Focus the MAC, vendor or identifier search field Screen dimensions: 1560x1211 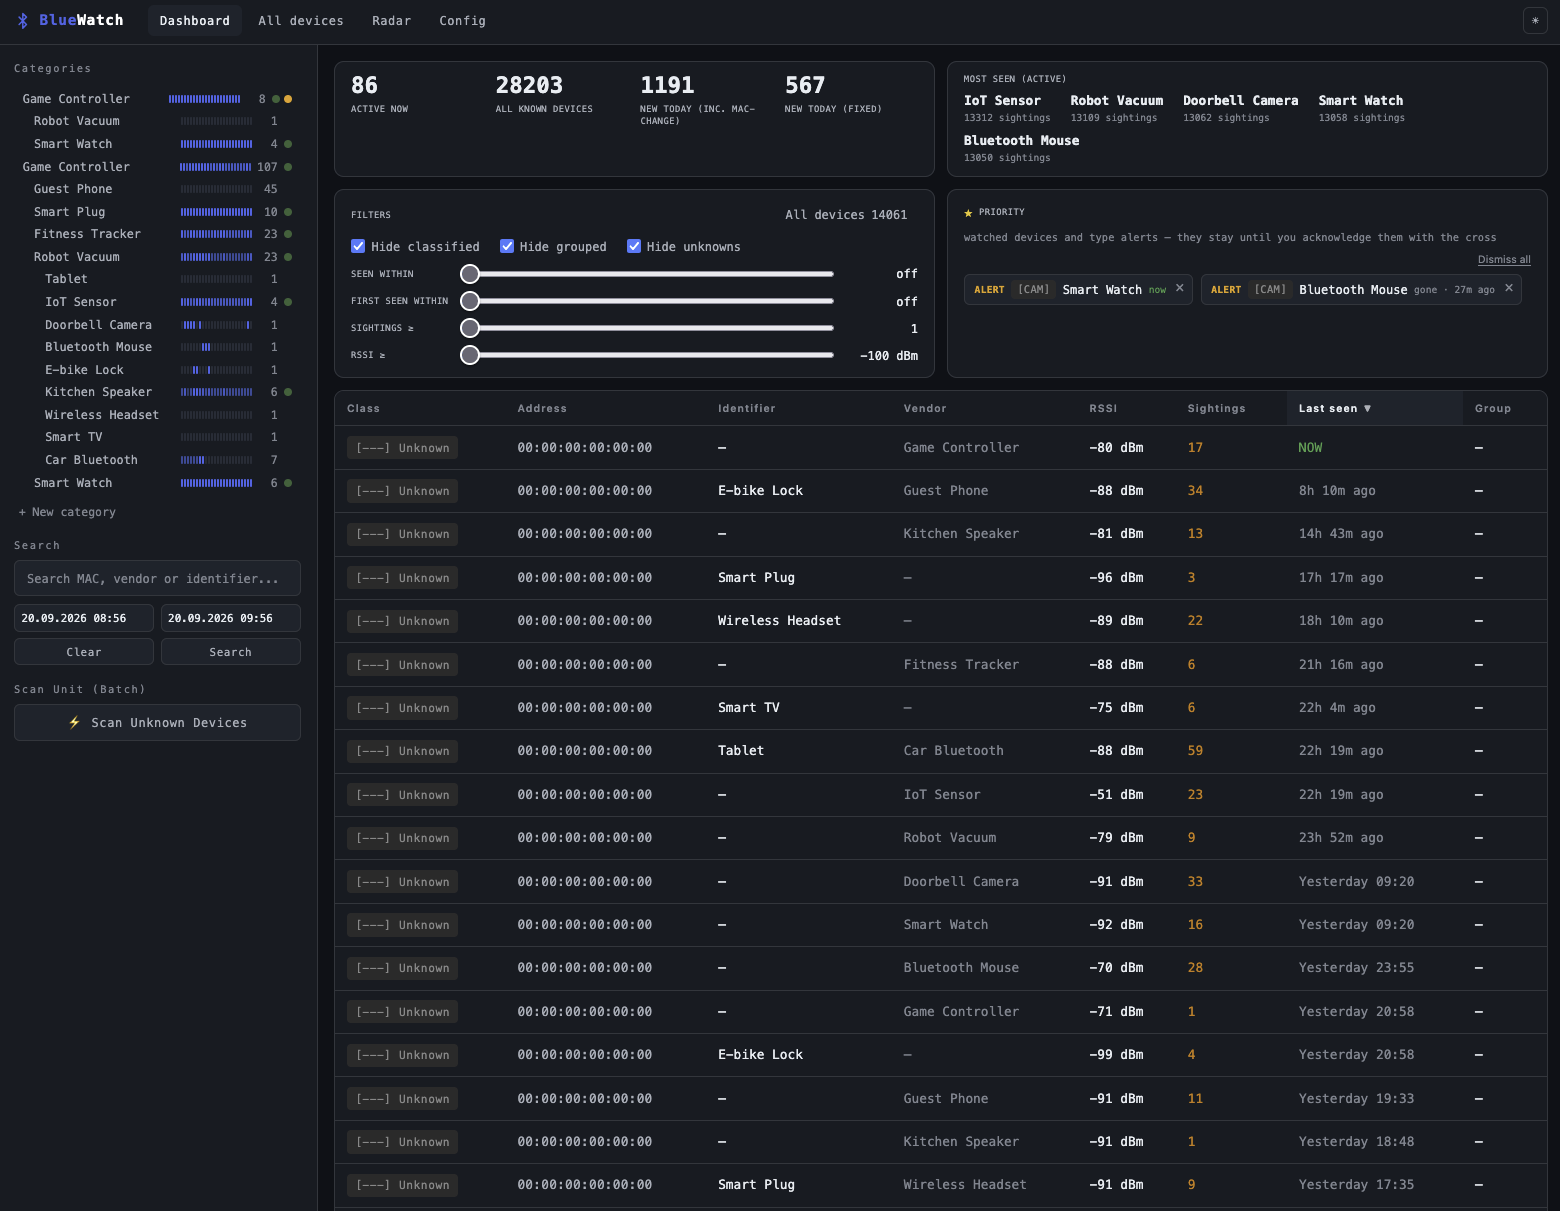tap(157, 578)
